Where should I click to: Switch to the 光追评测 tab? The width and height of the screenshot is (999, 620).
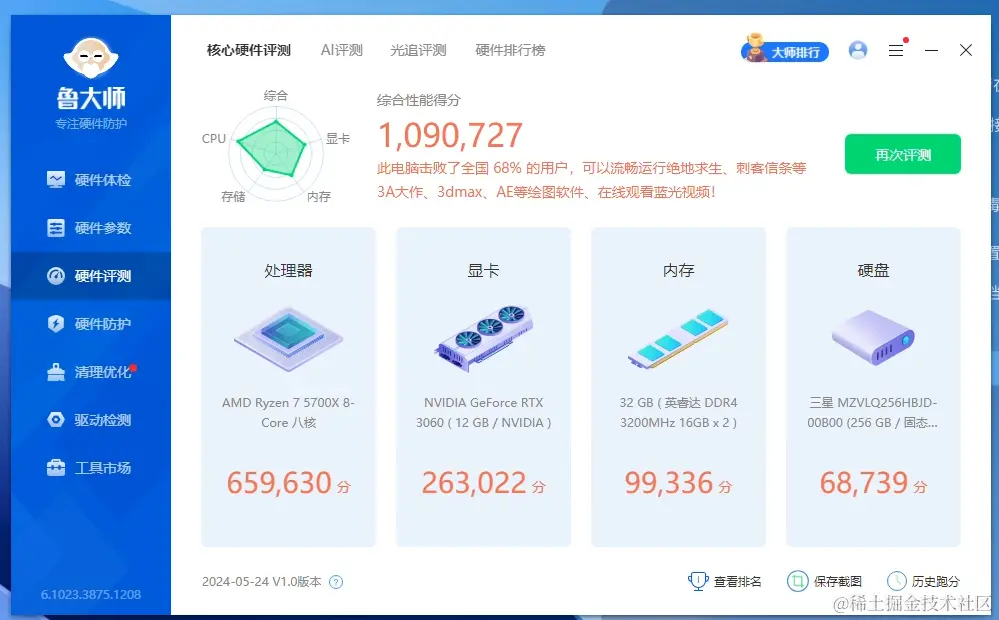pyautogui.click(x=418, y=50)
